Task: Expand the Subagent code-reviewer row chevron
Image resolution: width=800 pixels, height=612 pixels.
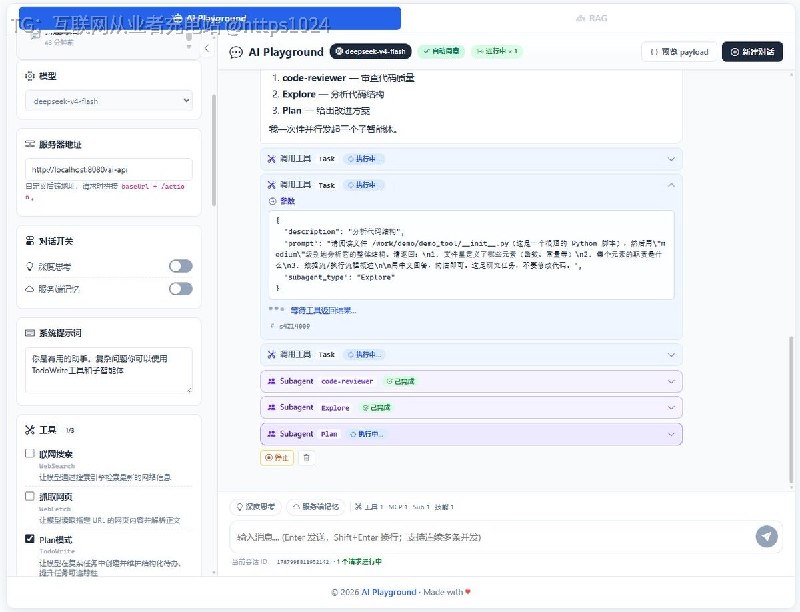Action: [x=671, y=381]
